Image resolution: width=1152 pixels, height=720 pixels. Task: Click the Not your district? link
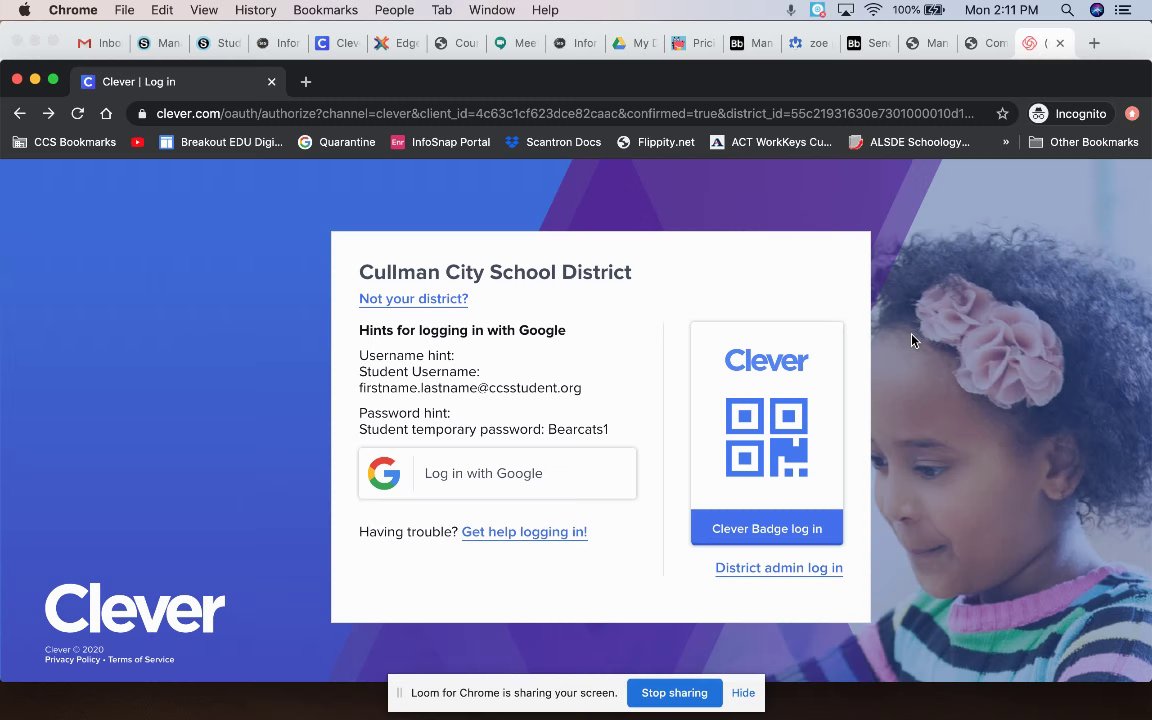(x=414, y=298)
